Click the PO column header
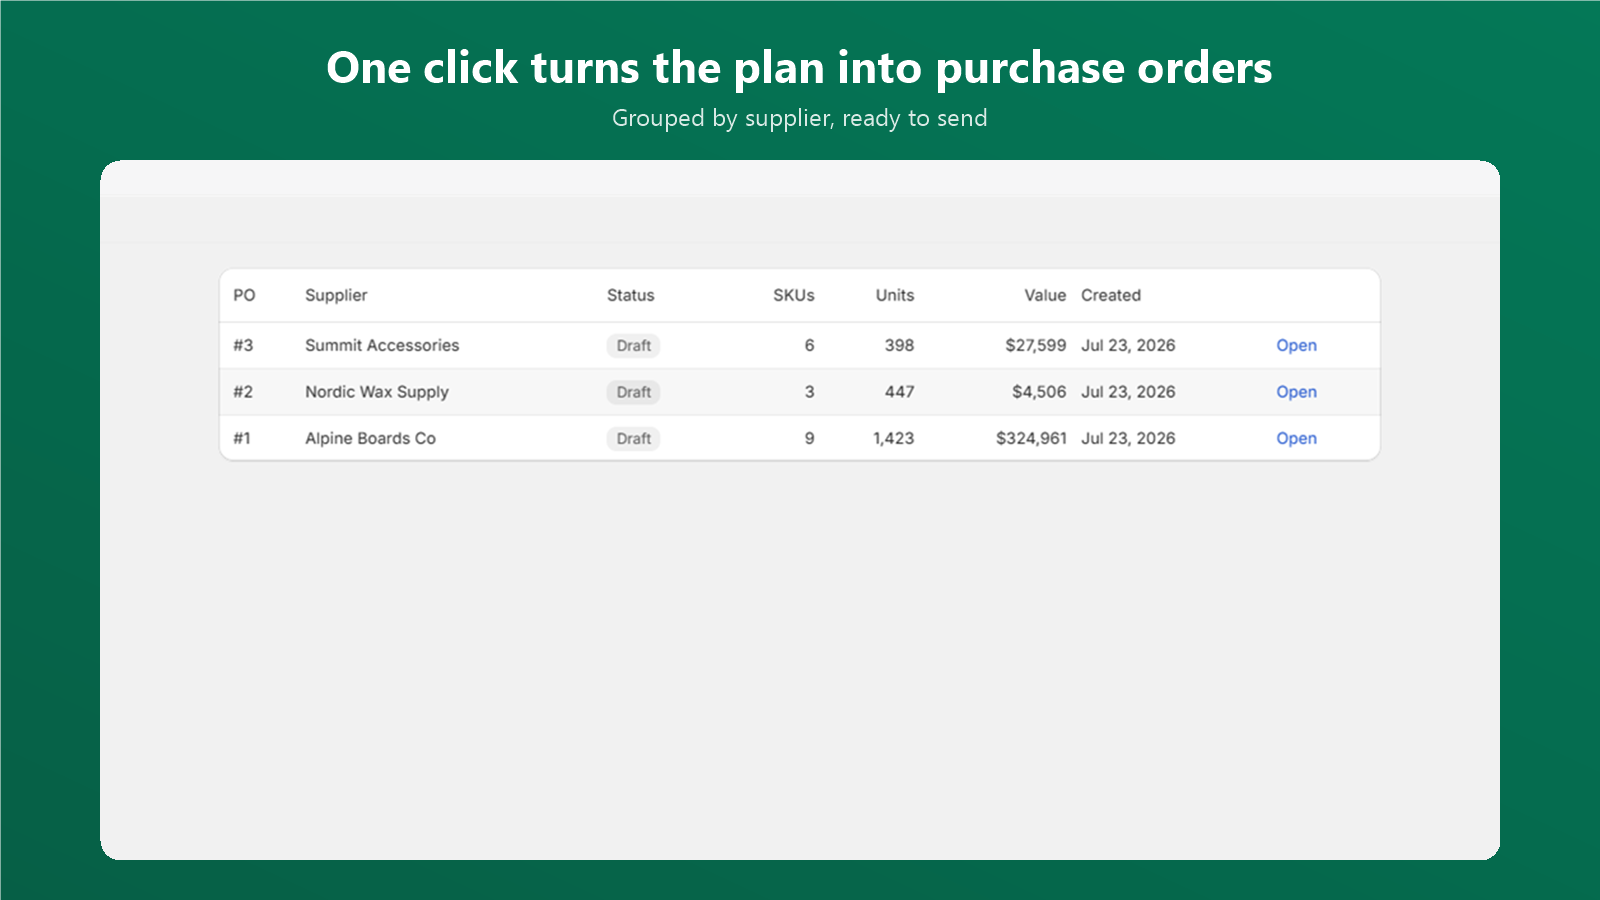Image resolution: width=1600 pixels, height=900 pixels. [244, 295]
